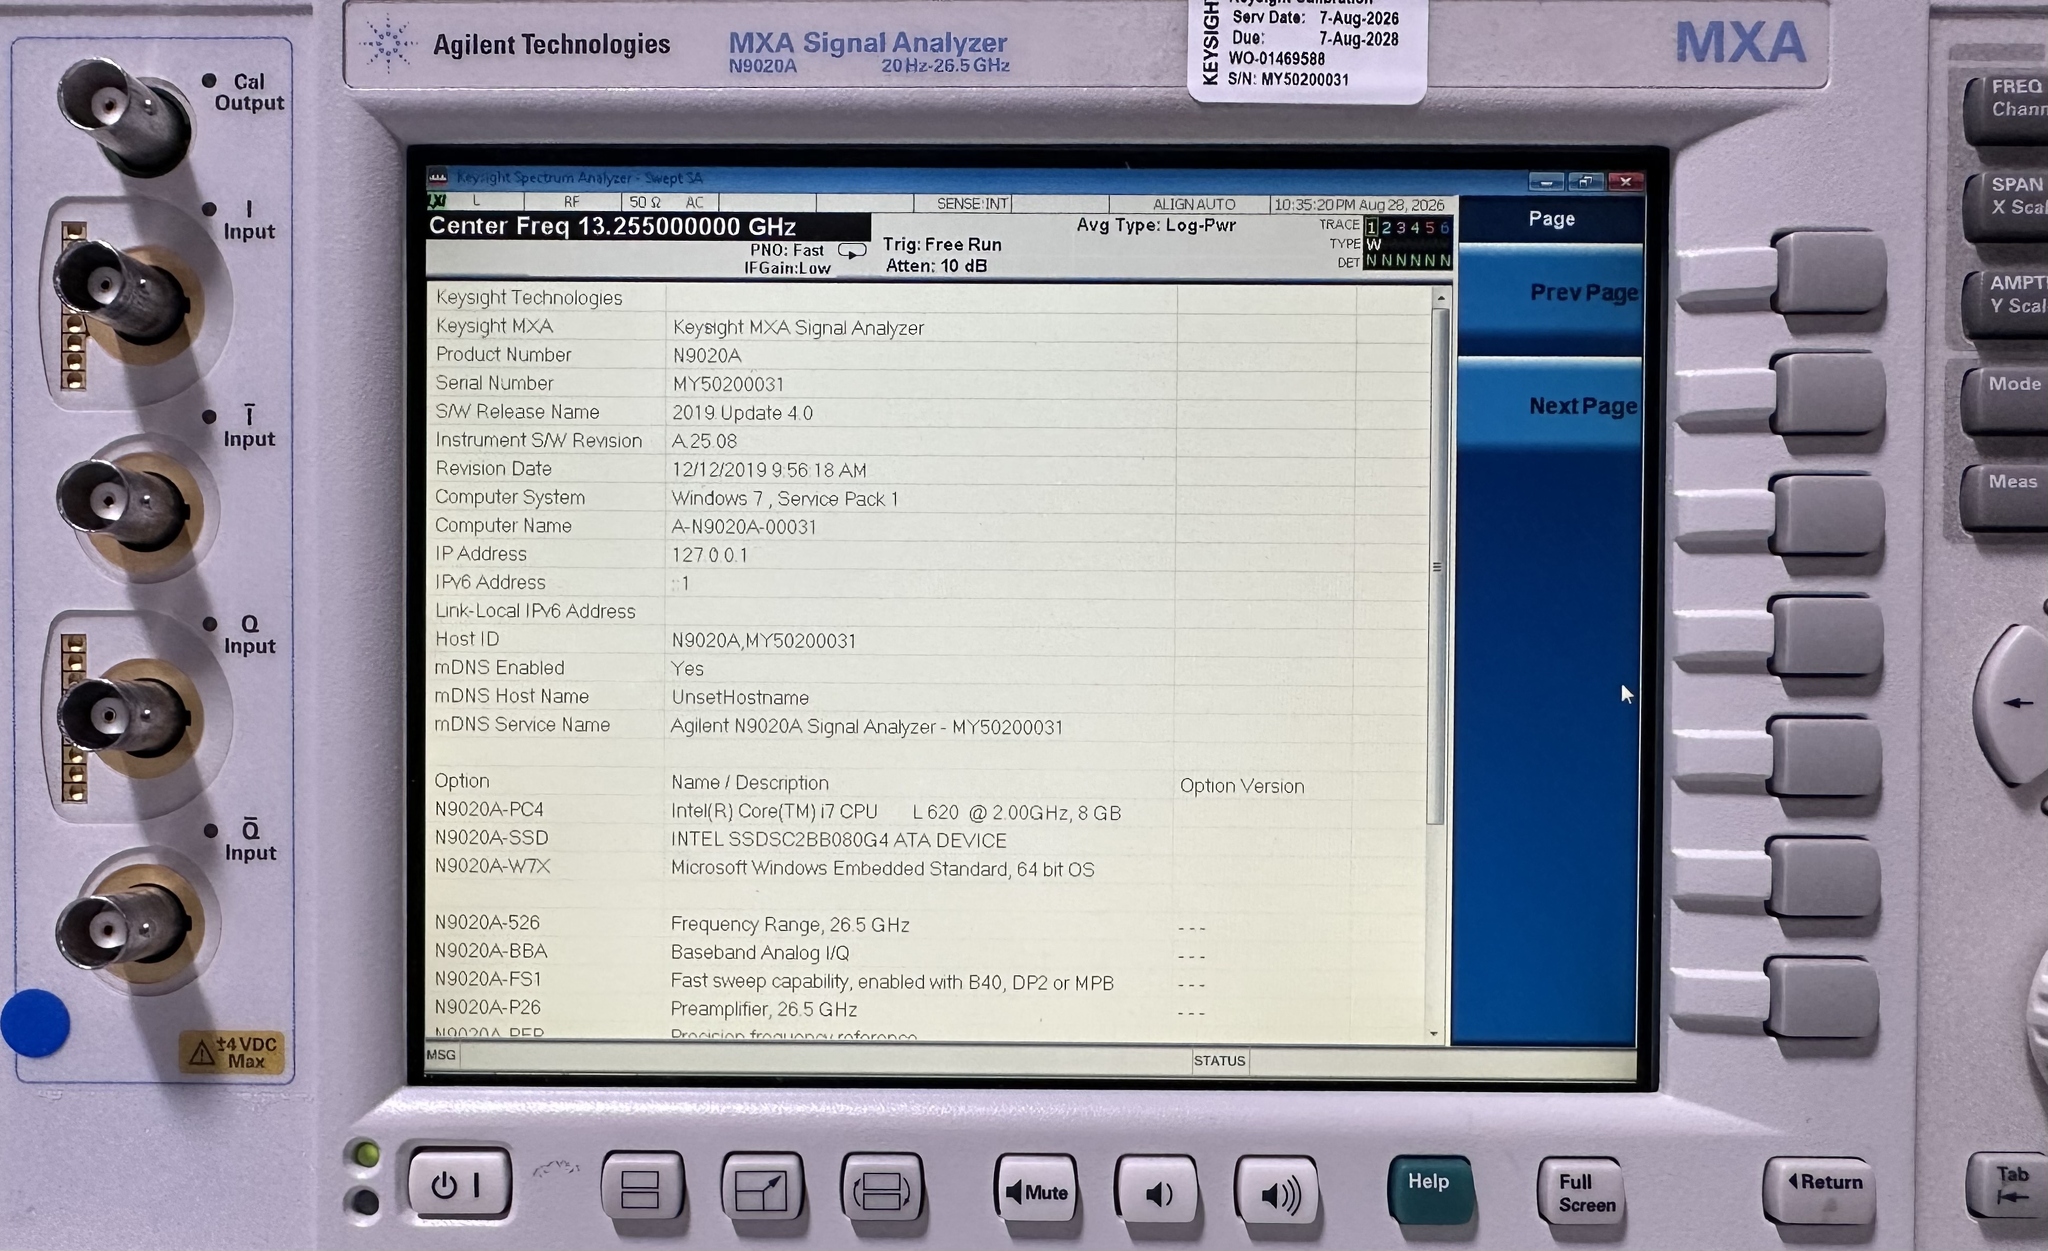
Task: Click the MSG area in bottom status bar
Action: [441, 1055]
